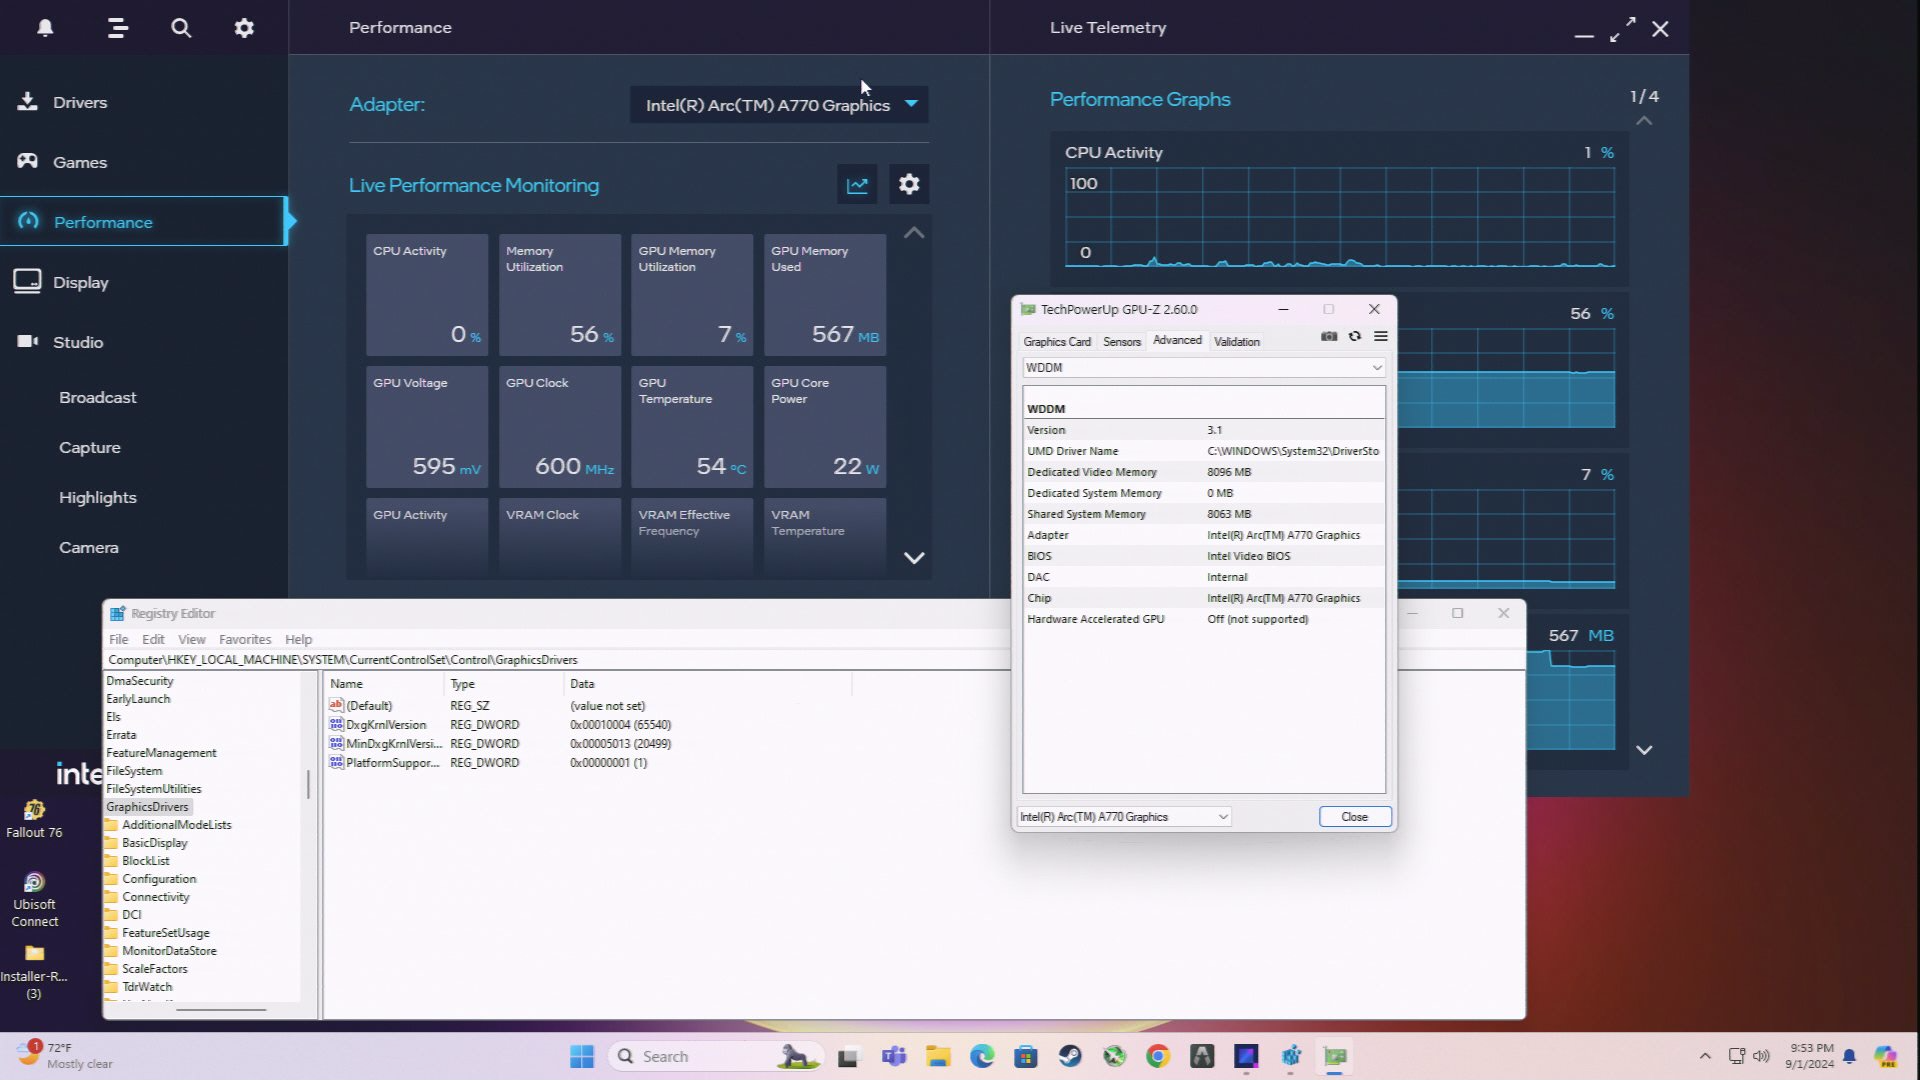Switch to the Sensors tab in GPU-Z
Viewport: 1920px width, 1080px height.
pos(1121,341)
